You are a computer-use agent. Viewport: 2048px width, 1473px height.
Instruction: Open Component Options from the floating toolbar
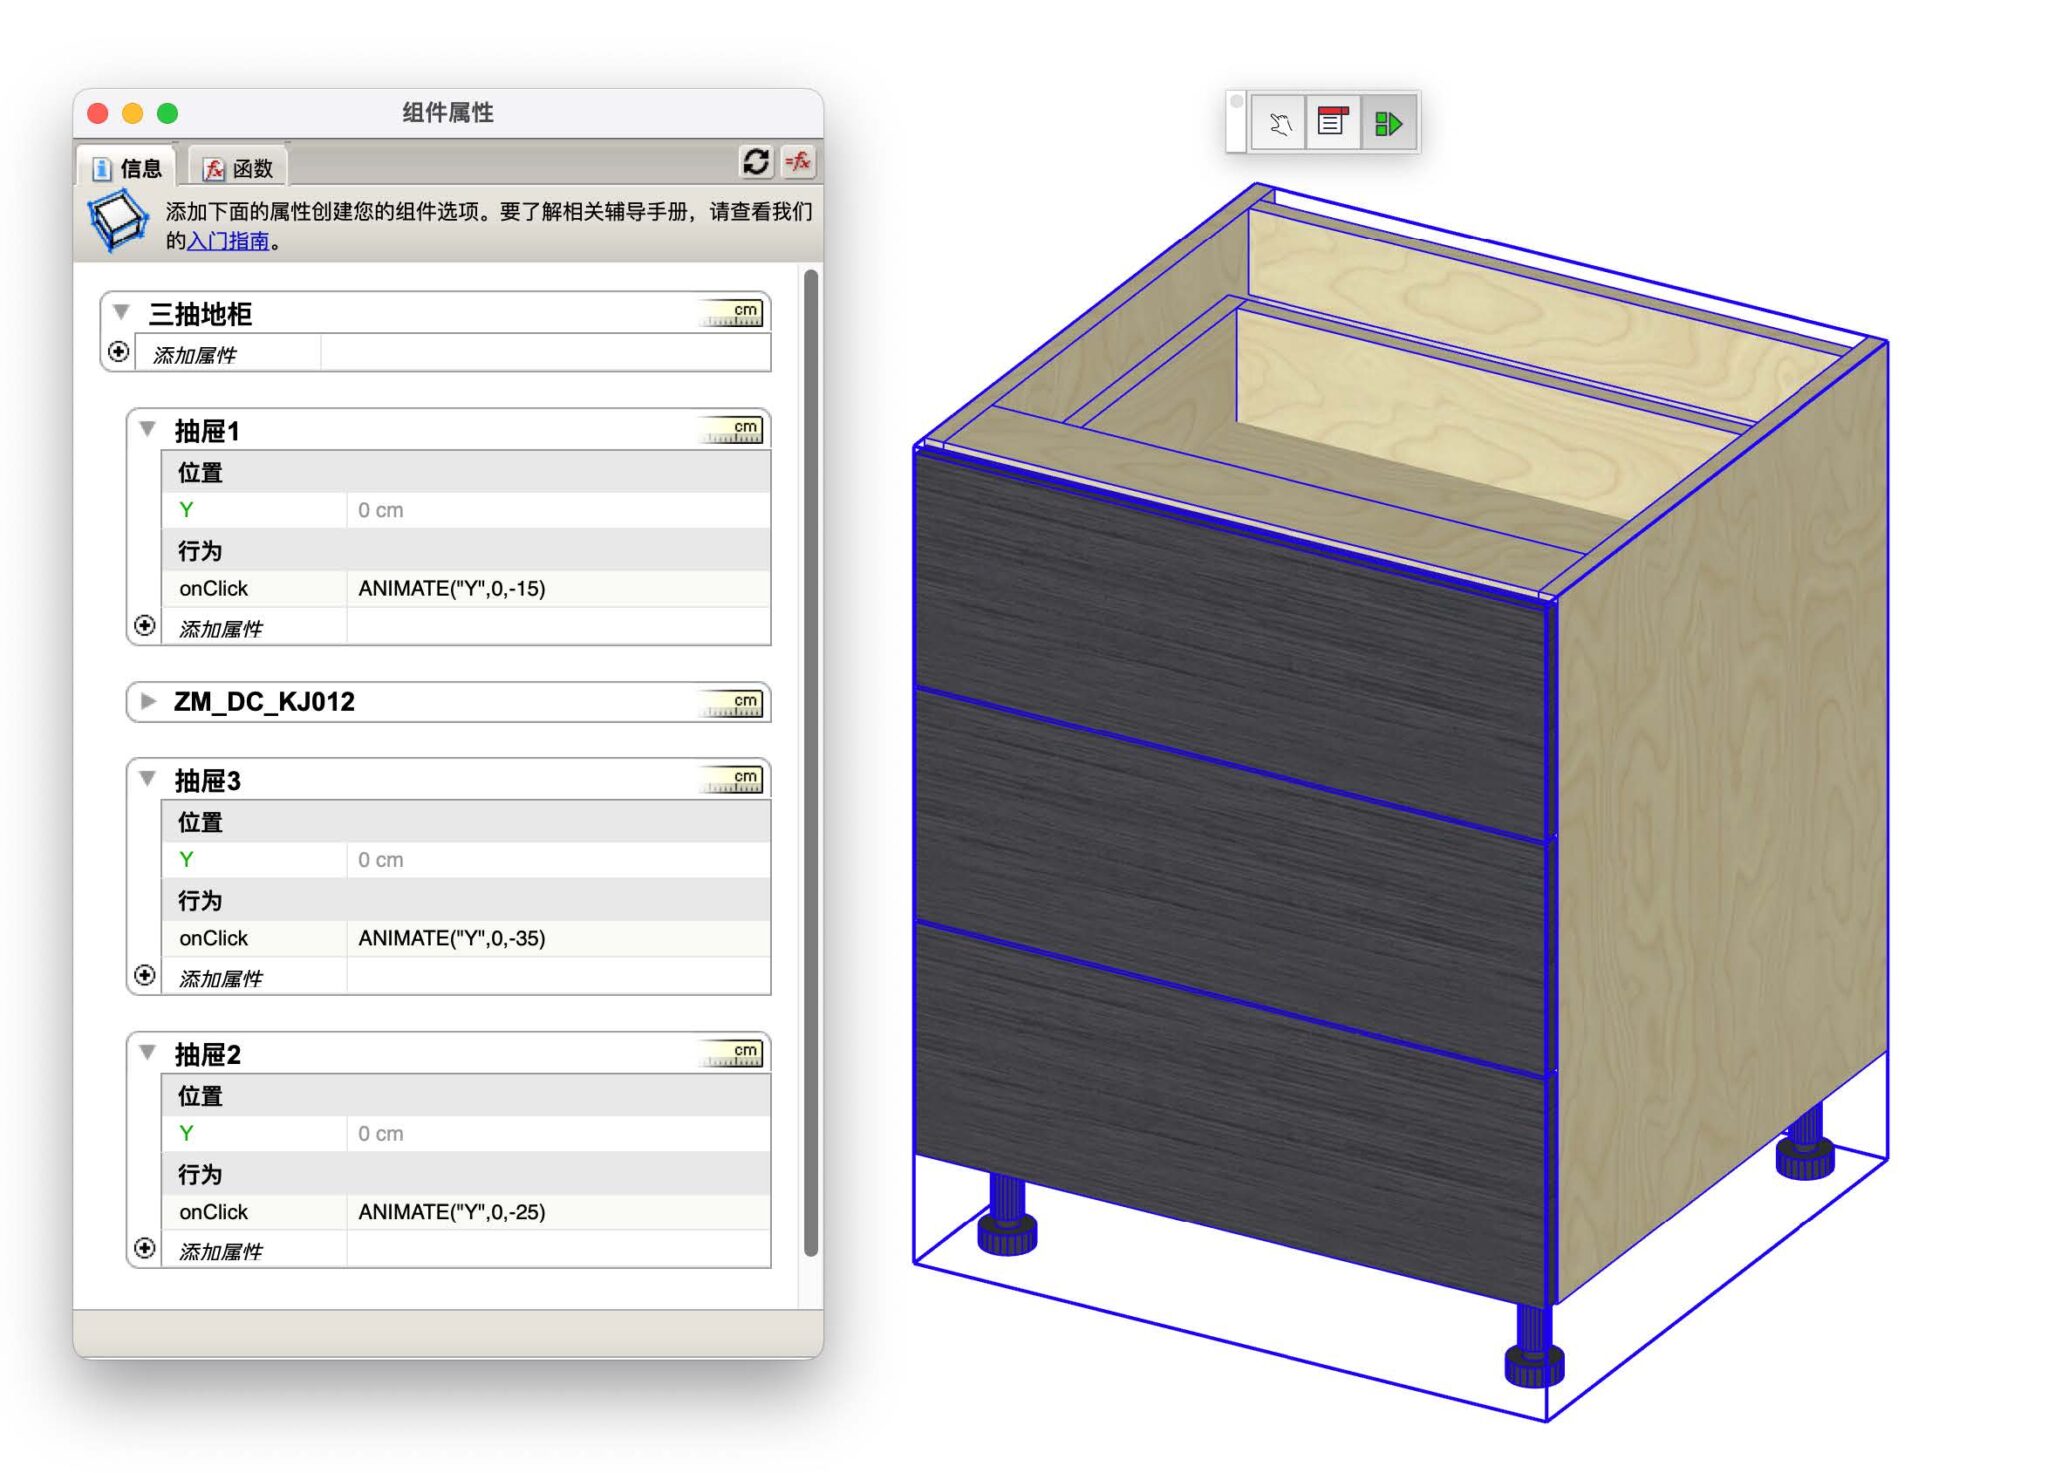[x=1333, y=124]
